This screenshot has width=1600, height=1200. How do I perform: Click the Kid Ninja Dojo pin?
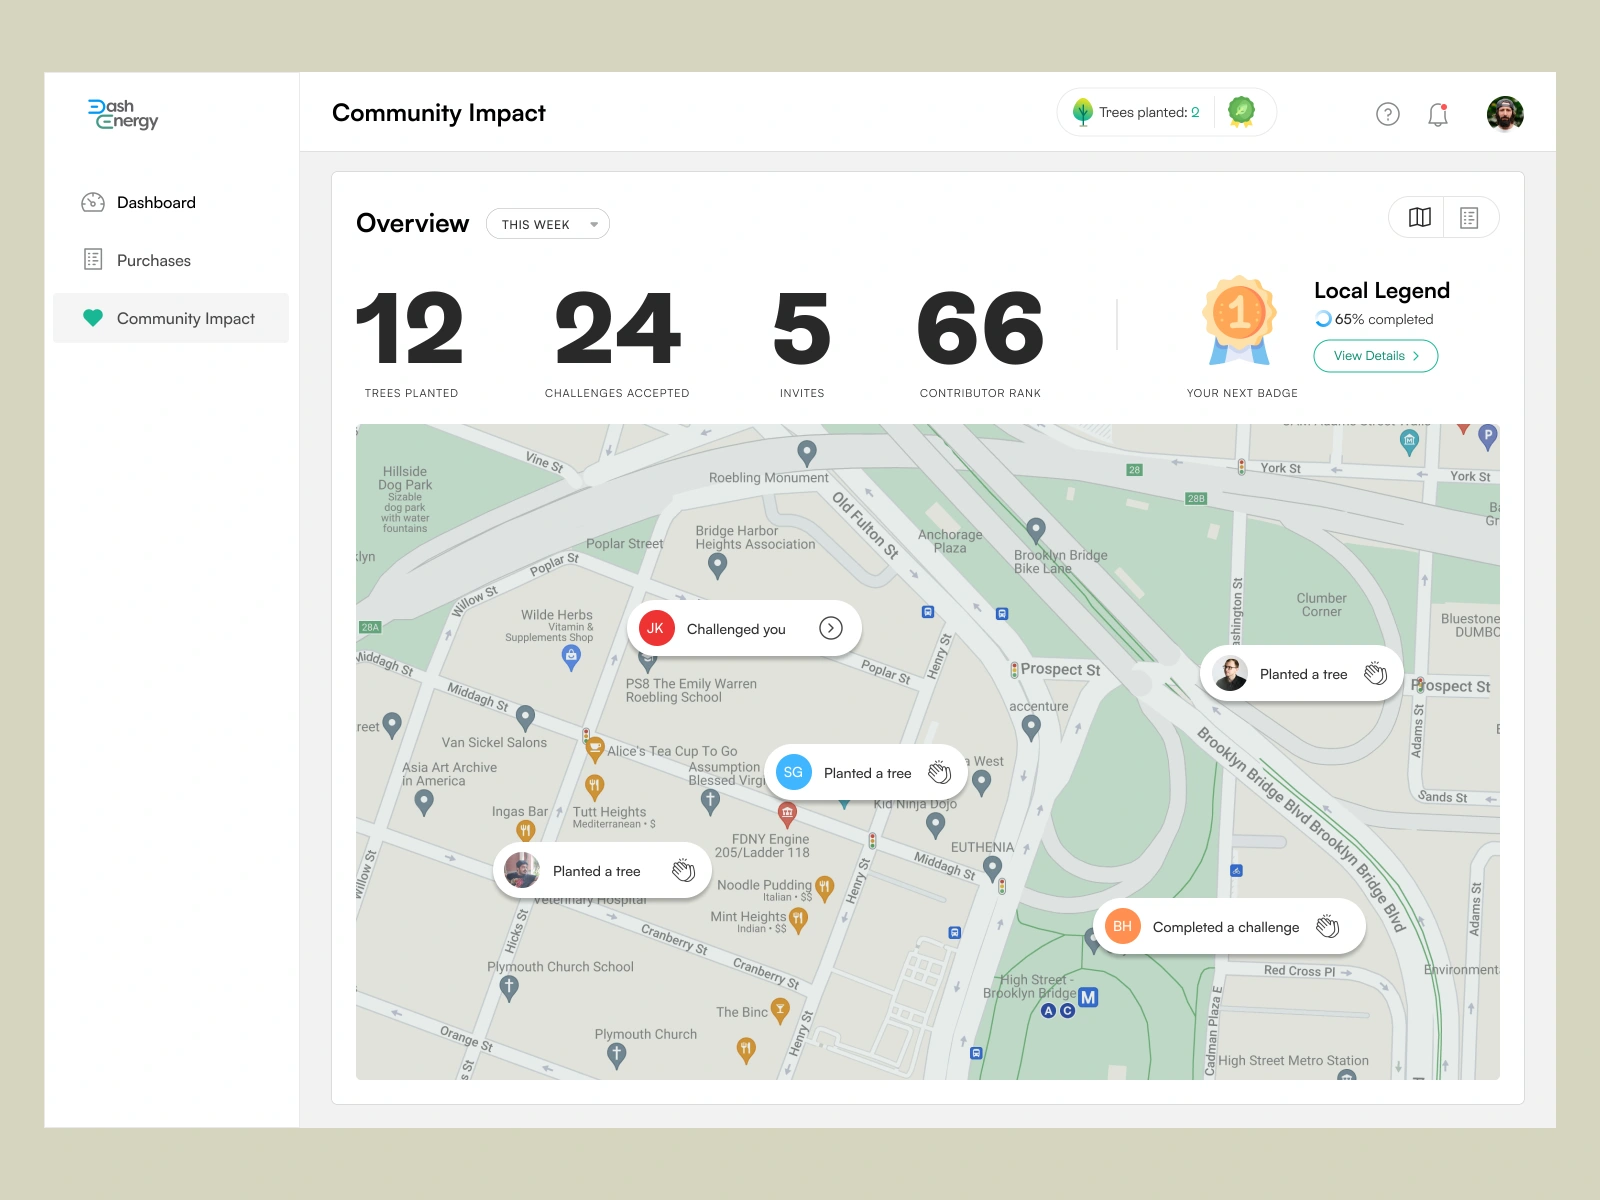pyautogui.click(x=935, y=825)
